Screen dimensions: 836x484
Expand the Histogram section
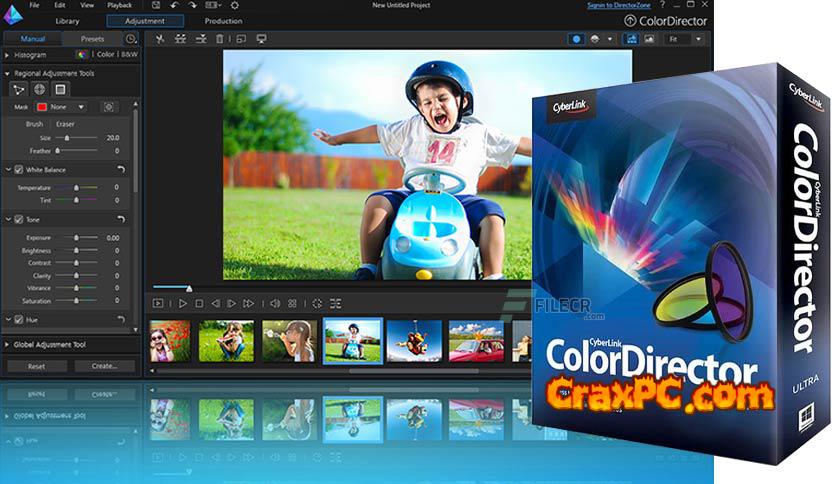7,55
